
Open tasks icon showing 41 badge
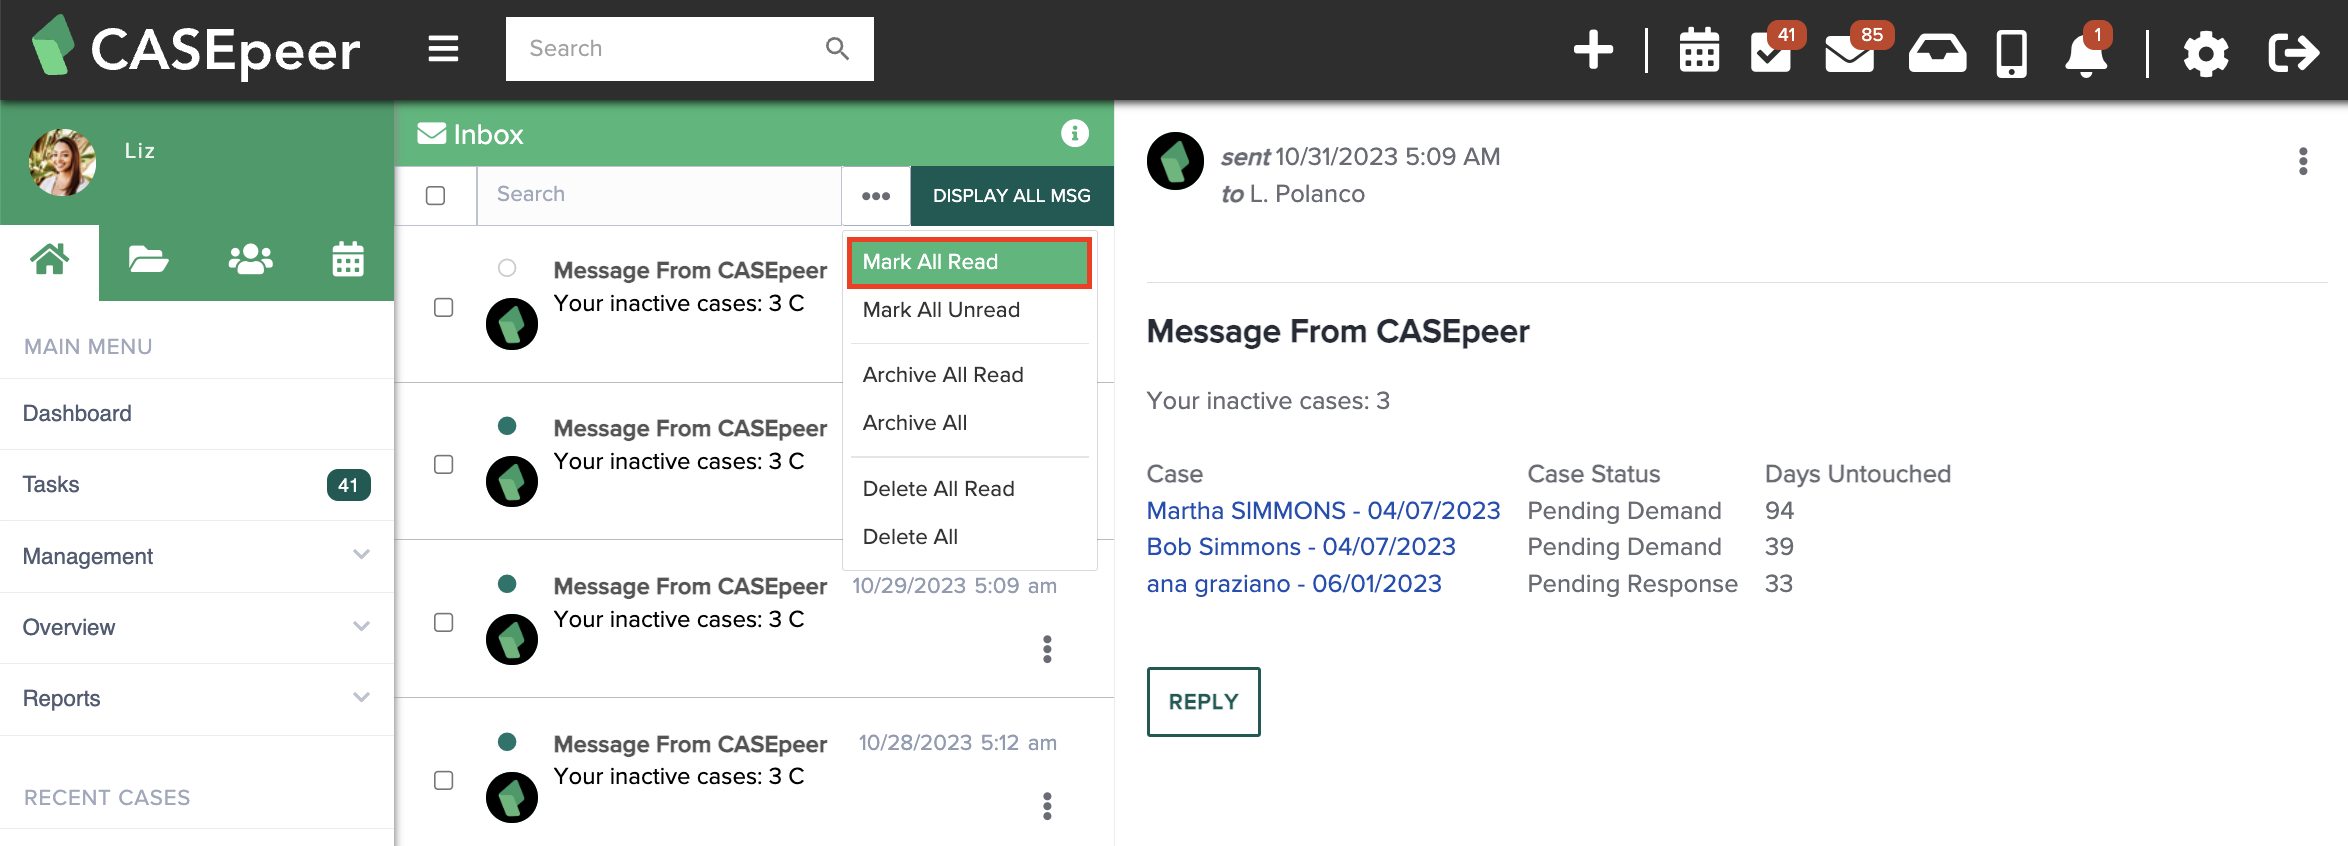coord(1772,50)
